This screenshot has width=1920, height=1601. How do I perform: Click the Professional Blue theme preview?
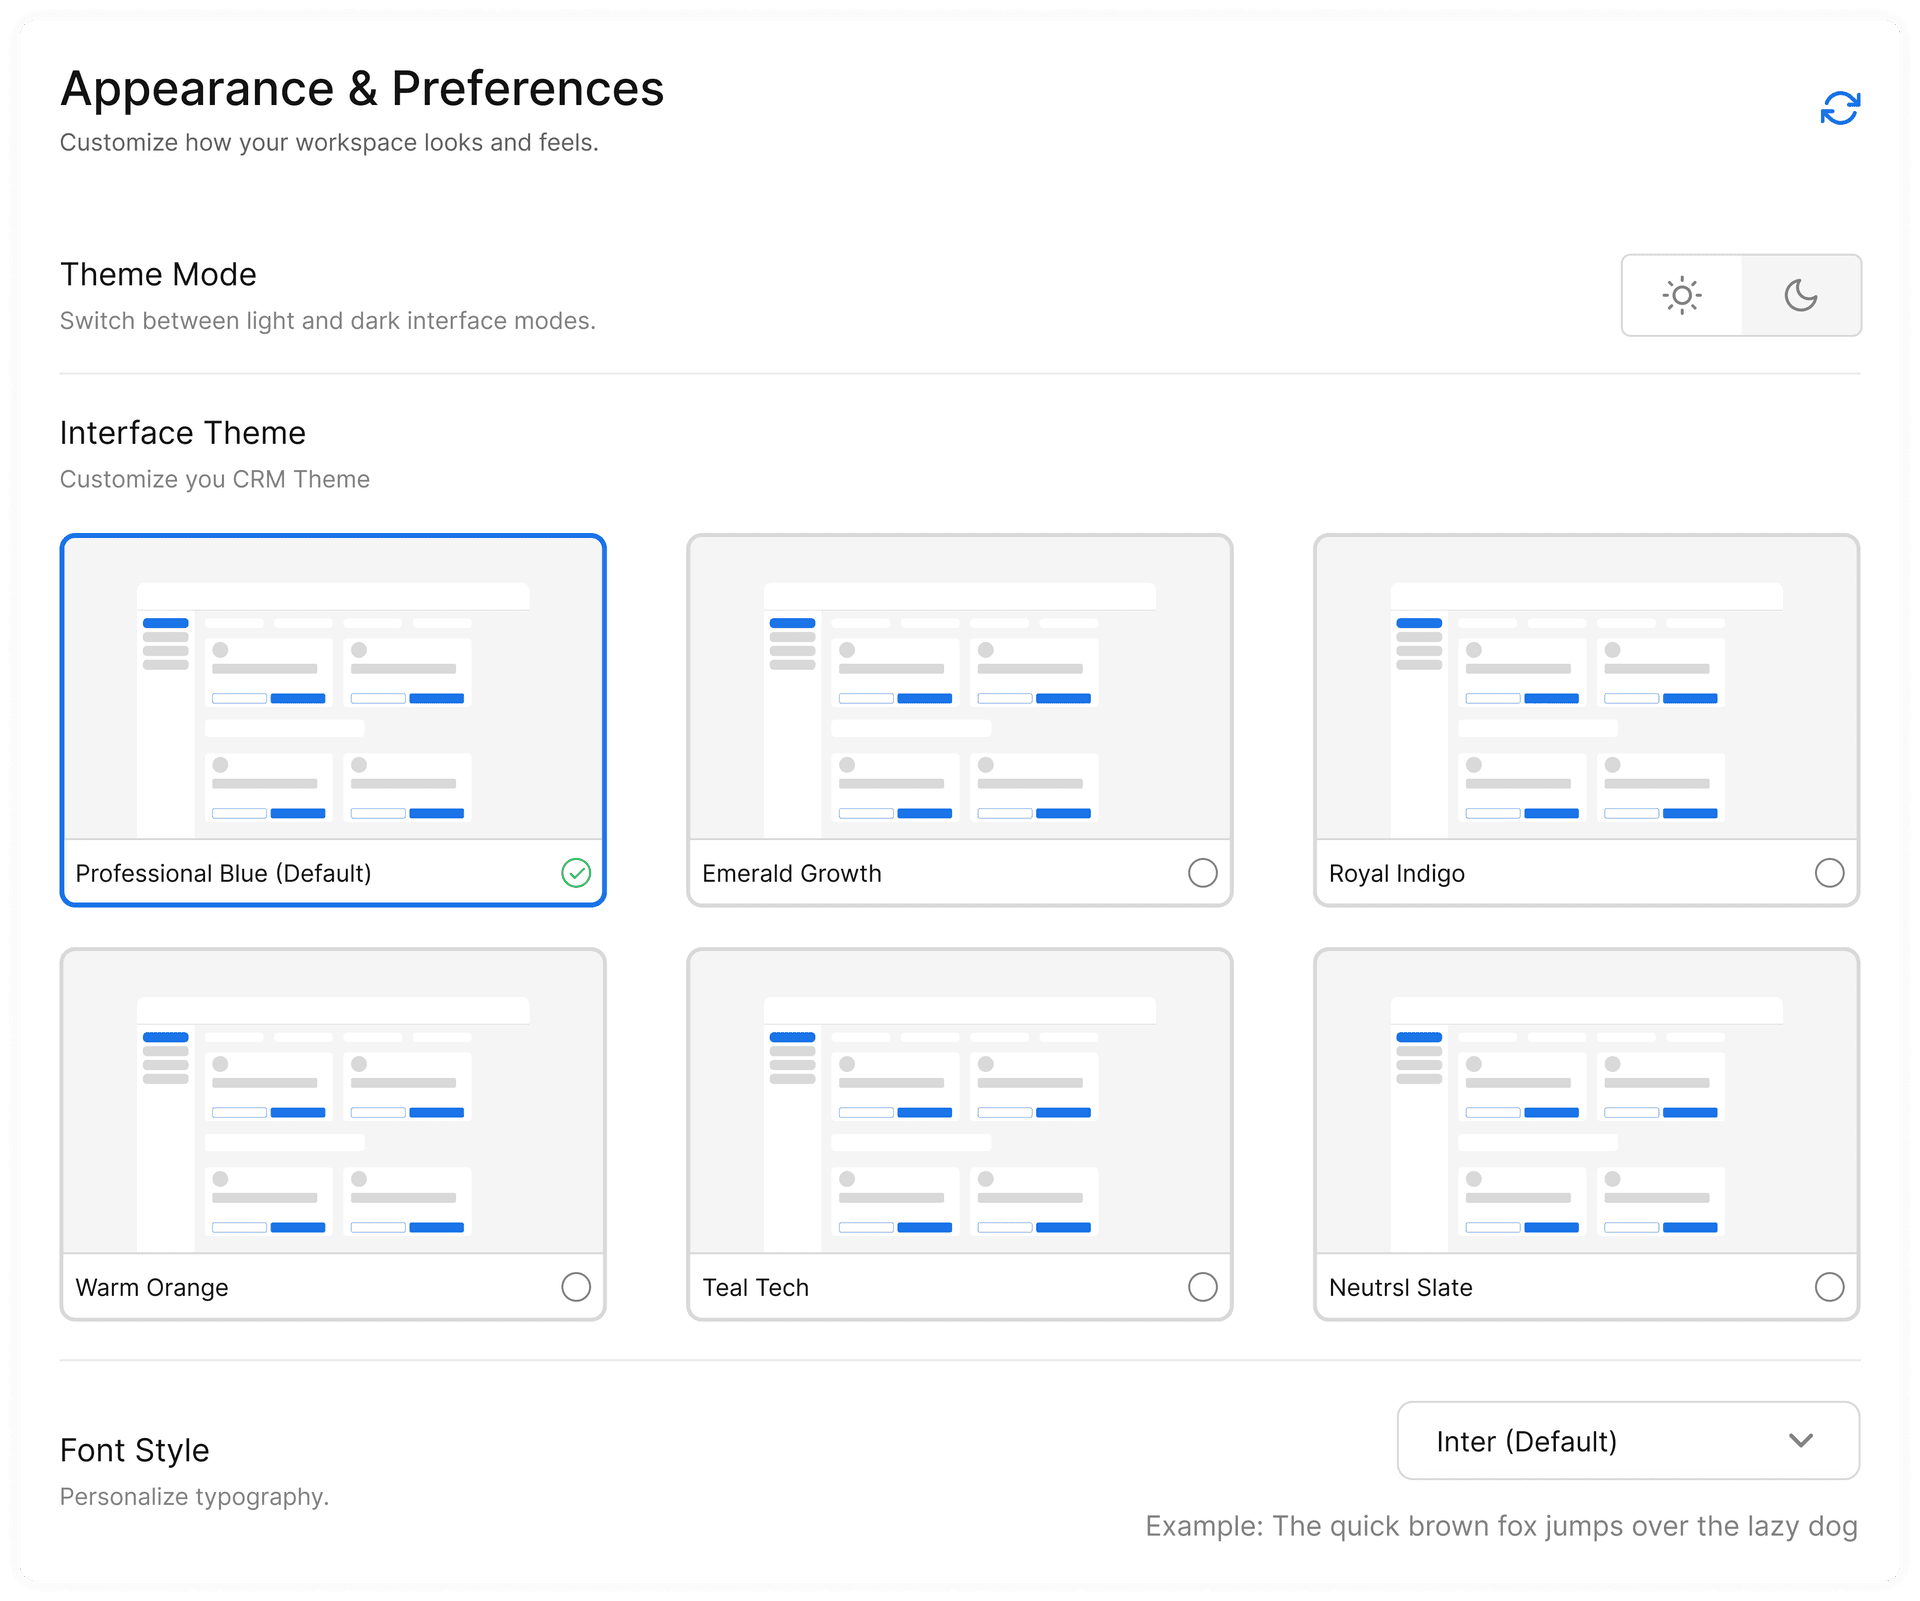point(333,690)
